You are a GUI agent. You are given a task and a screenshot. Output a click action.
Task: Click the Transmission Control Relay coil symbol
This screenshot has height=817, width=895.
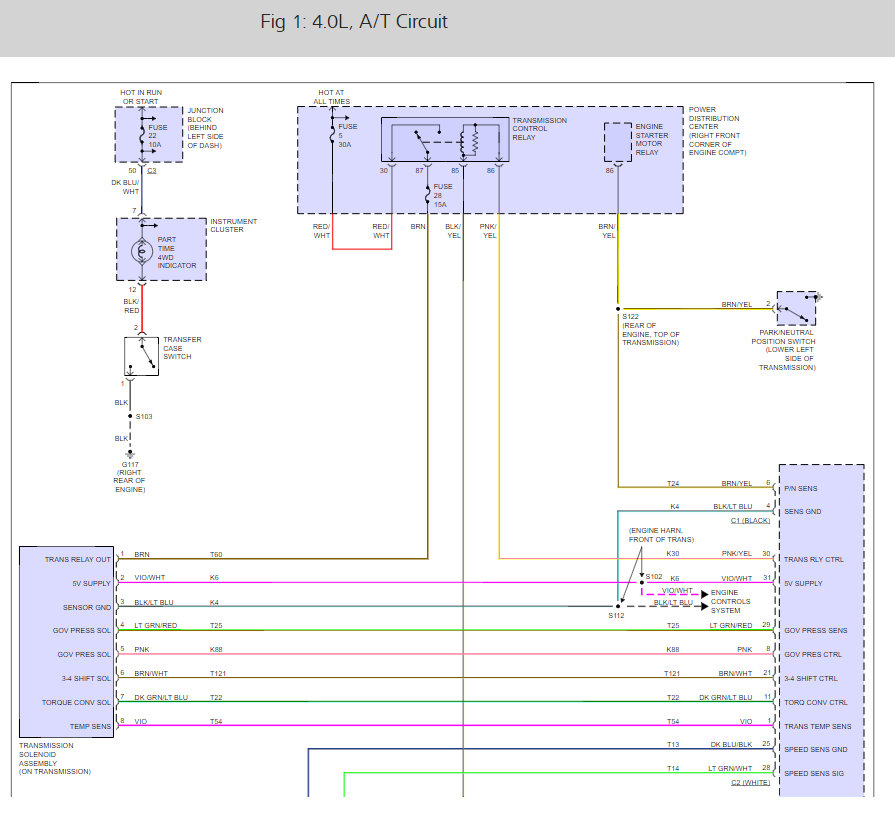click(472, 140)
